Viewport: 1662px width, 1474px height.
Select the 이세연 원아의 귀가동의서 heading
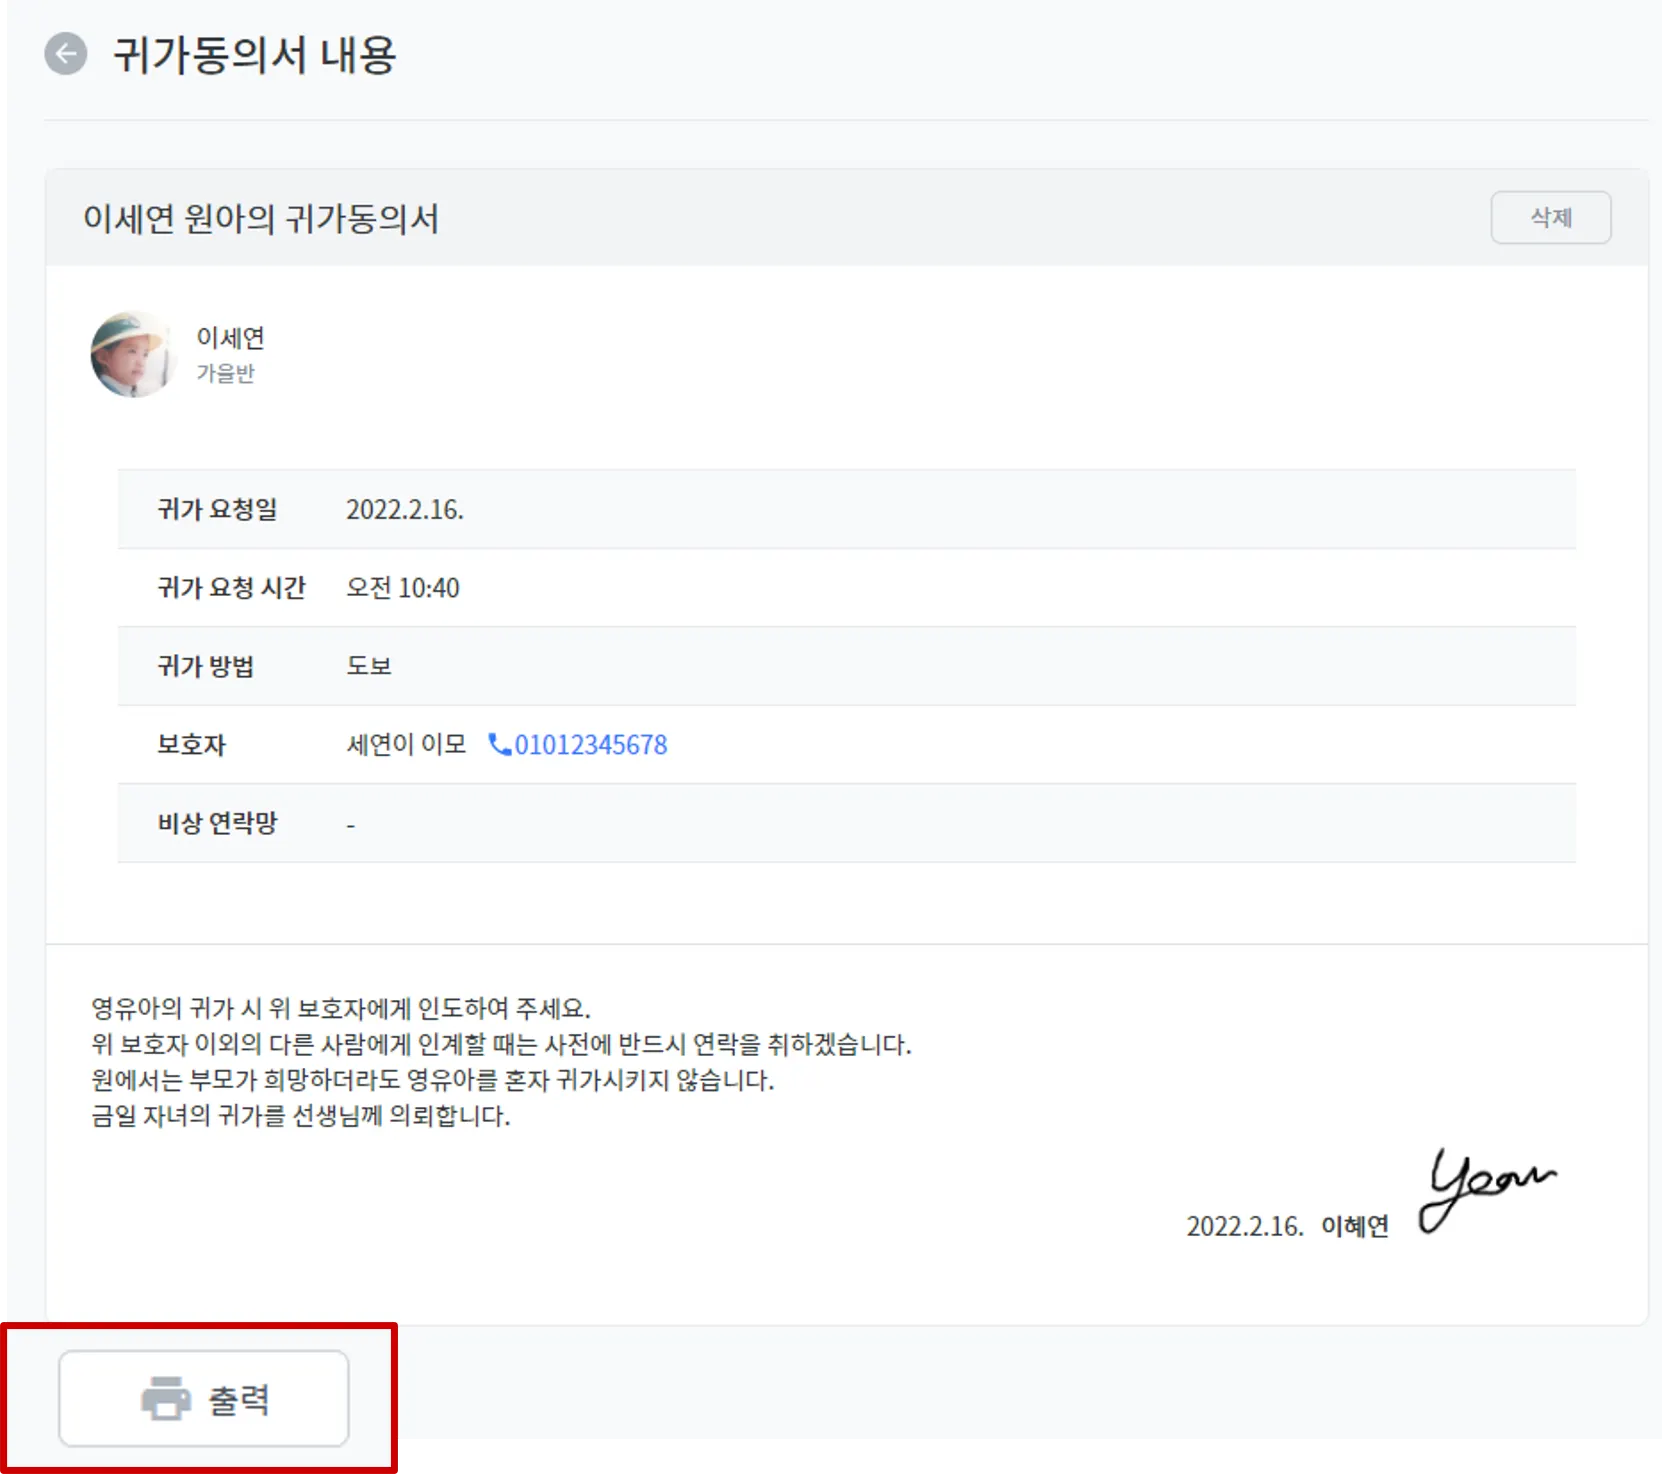[261, 218]
